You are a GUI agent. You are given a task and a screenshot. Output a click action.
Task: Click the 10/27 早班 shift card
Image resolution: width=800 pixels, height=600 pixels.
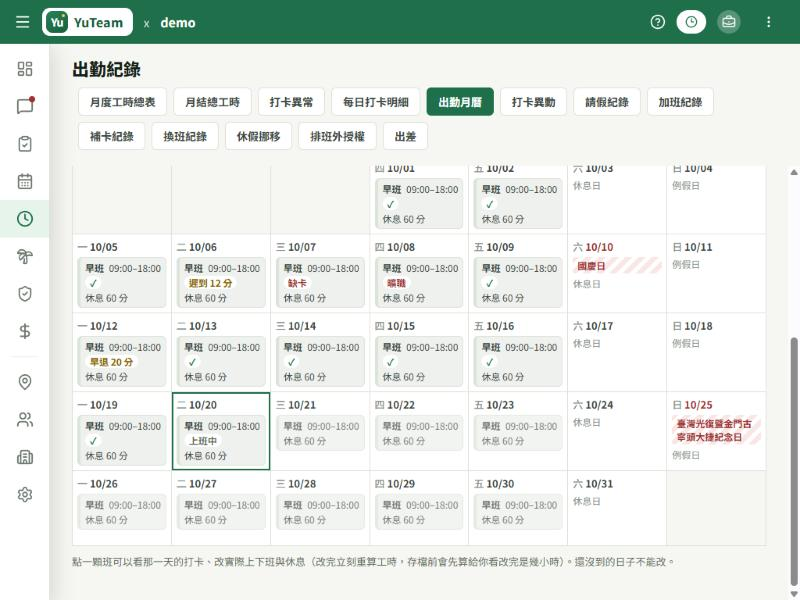[x=221, y=512]
